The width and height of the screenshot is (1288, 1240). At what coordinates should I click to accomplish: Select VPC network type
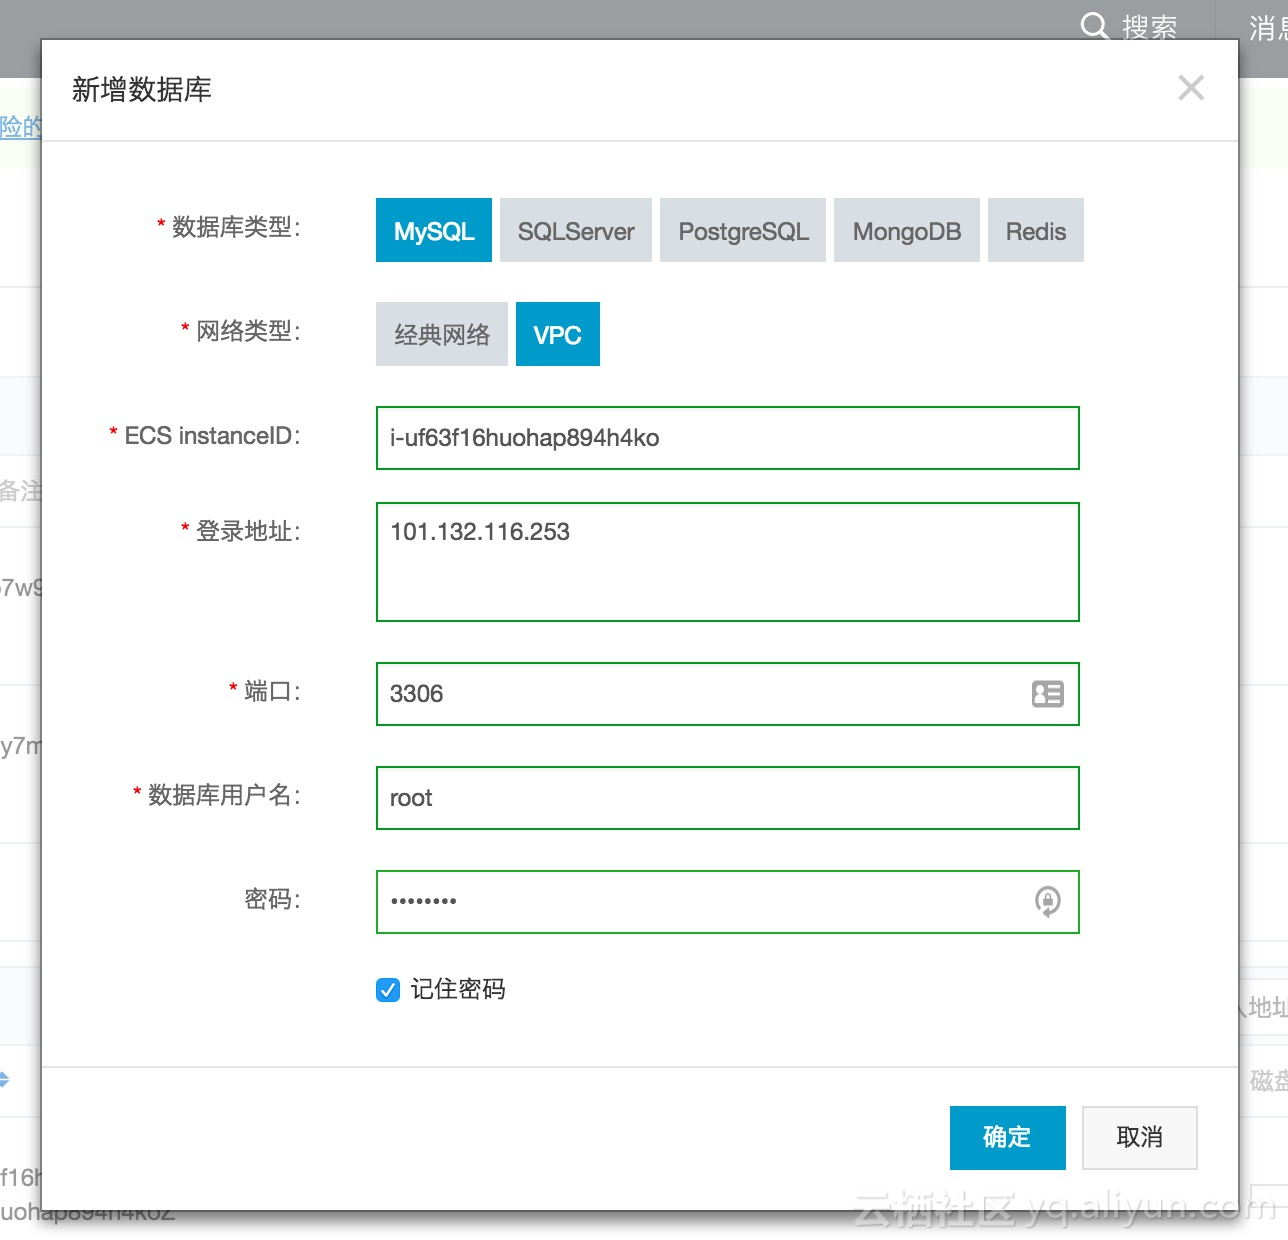(x=558, y=334)
